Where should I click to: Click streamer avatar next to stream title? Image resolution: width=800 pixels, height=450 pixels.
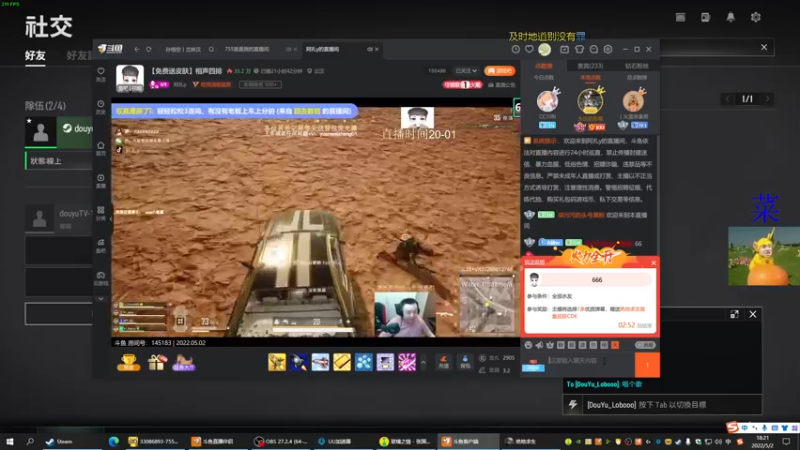(x=130, y=78)
